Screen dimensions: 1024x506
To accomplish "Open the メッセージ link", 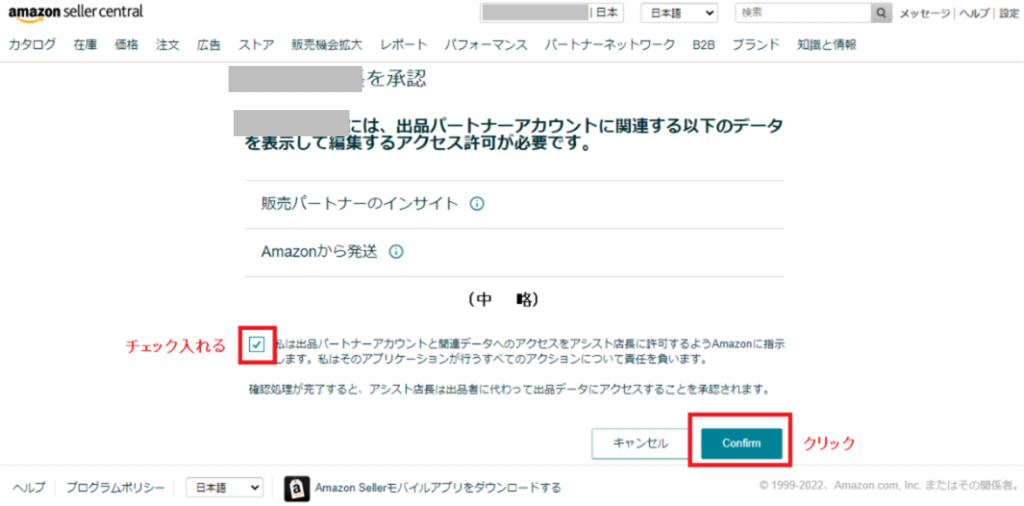I will [x=924, y=14].
